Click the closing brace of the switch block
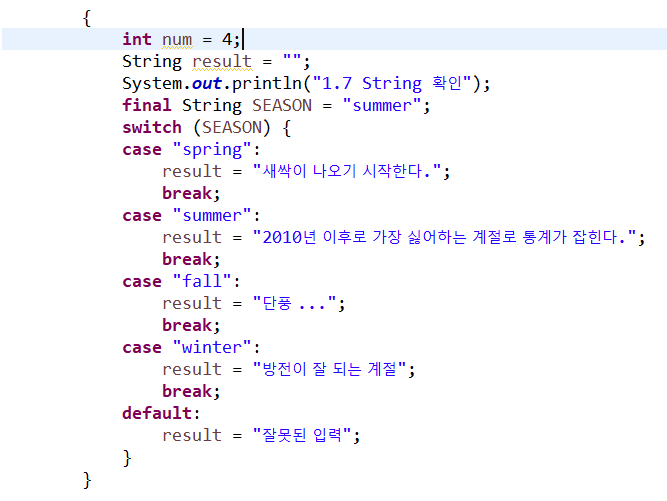Image resolution: width=667 pixels, height=501 pixels. pyautogui.click(x=127, y=458)
